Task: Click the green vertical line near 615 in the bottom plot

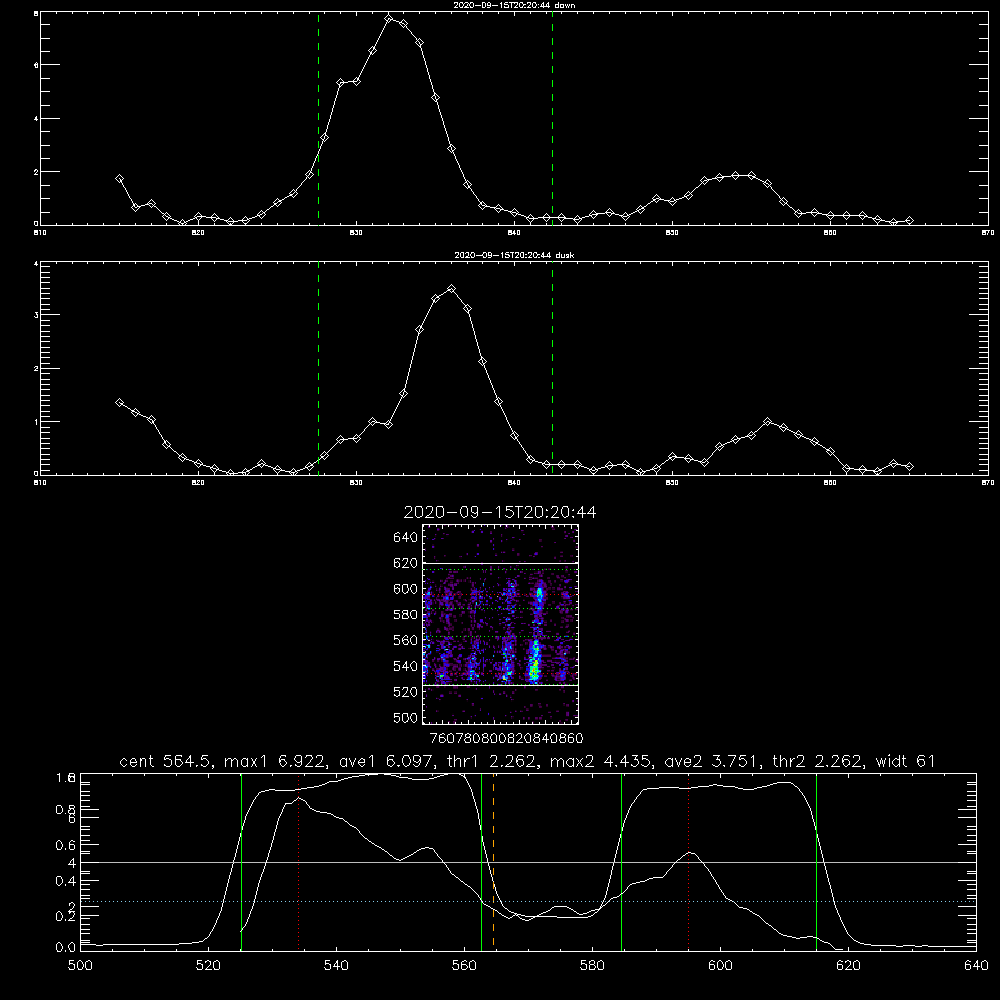Action: pos(816,862)
